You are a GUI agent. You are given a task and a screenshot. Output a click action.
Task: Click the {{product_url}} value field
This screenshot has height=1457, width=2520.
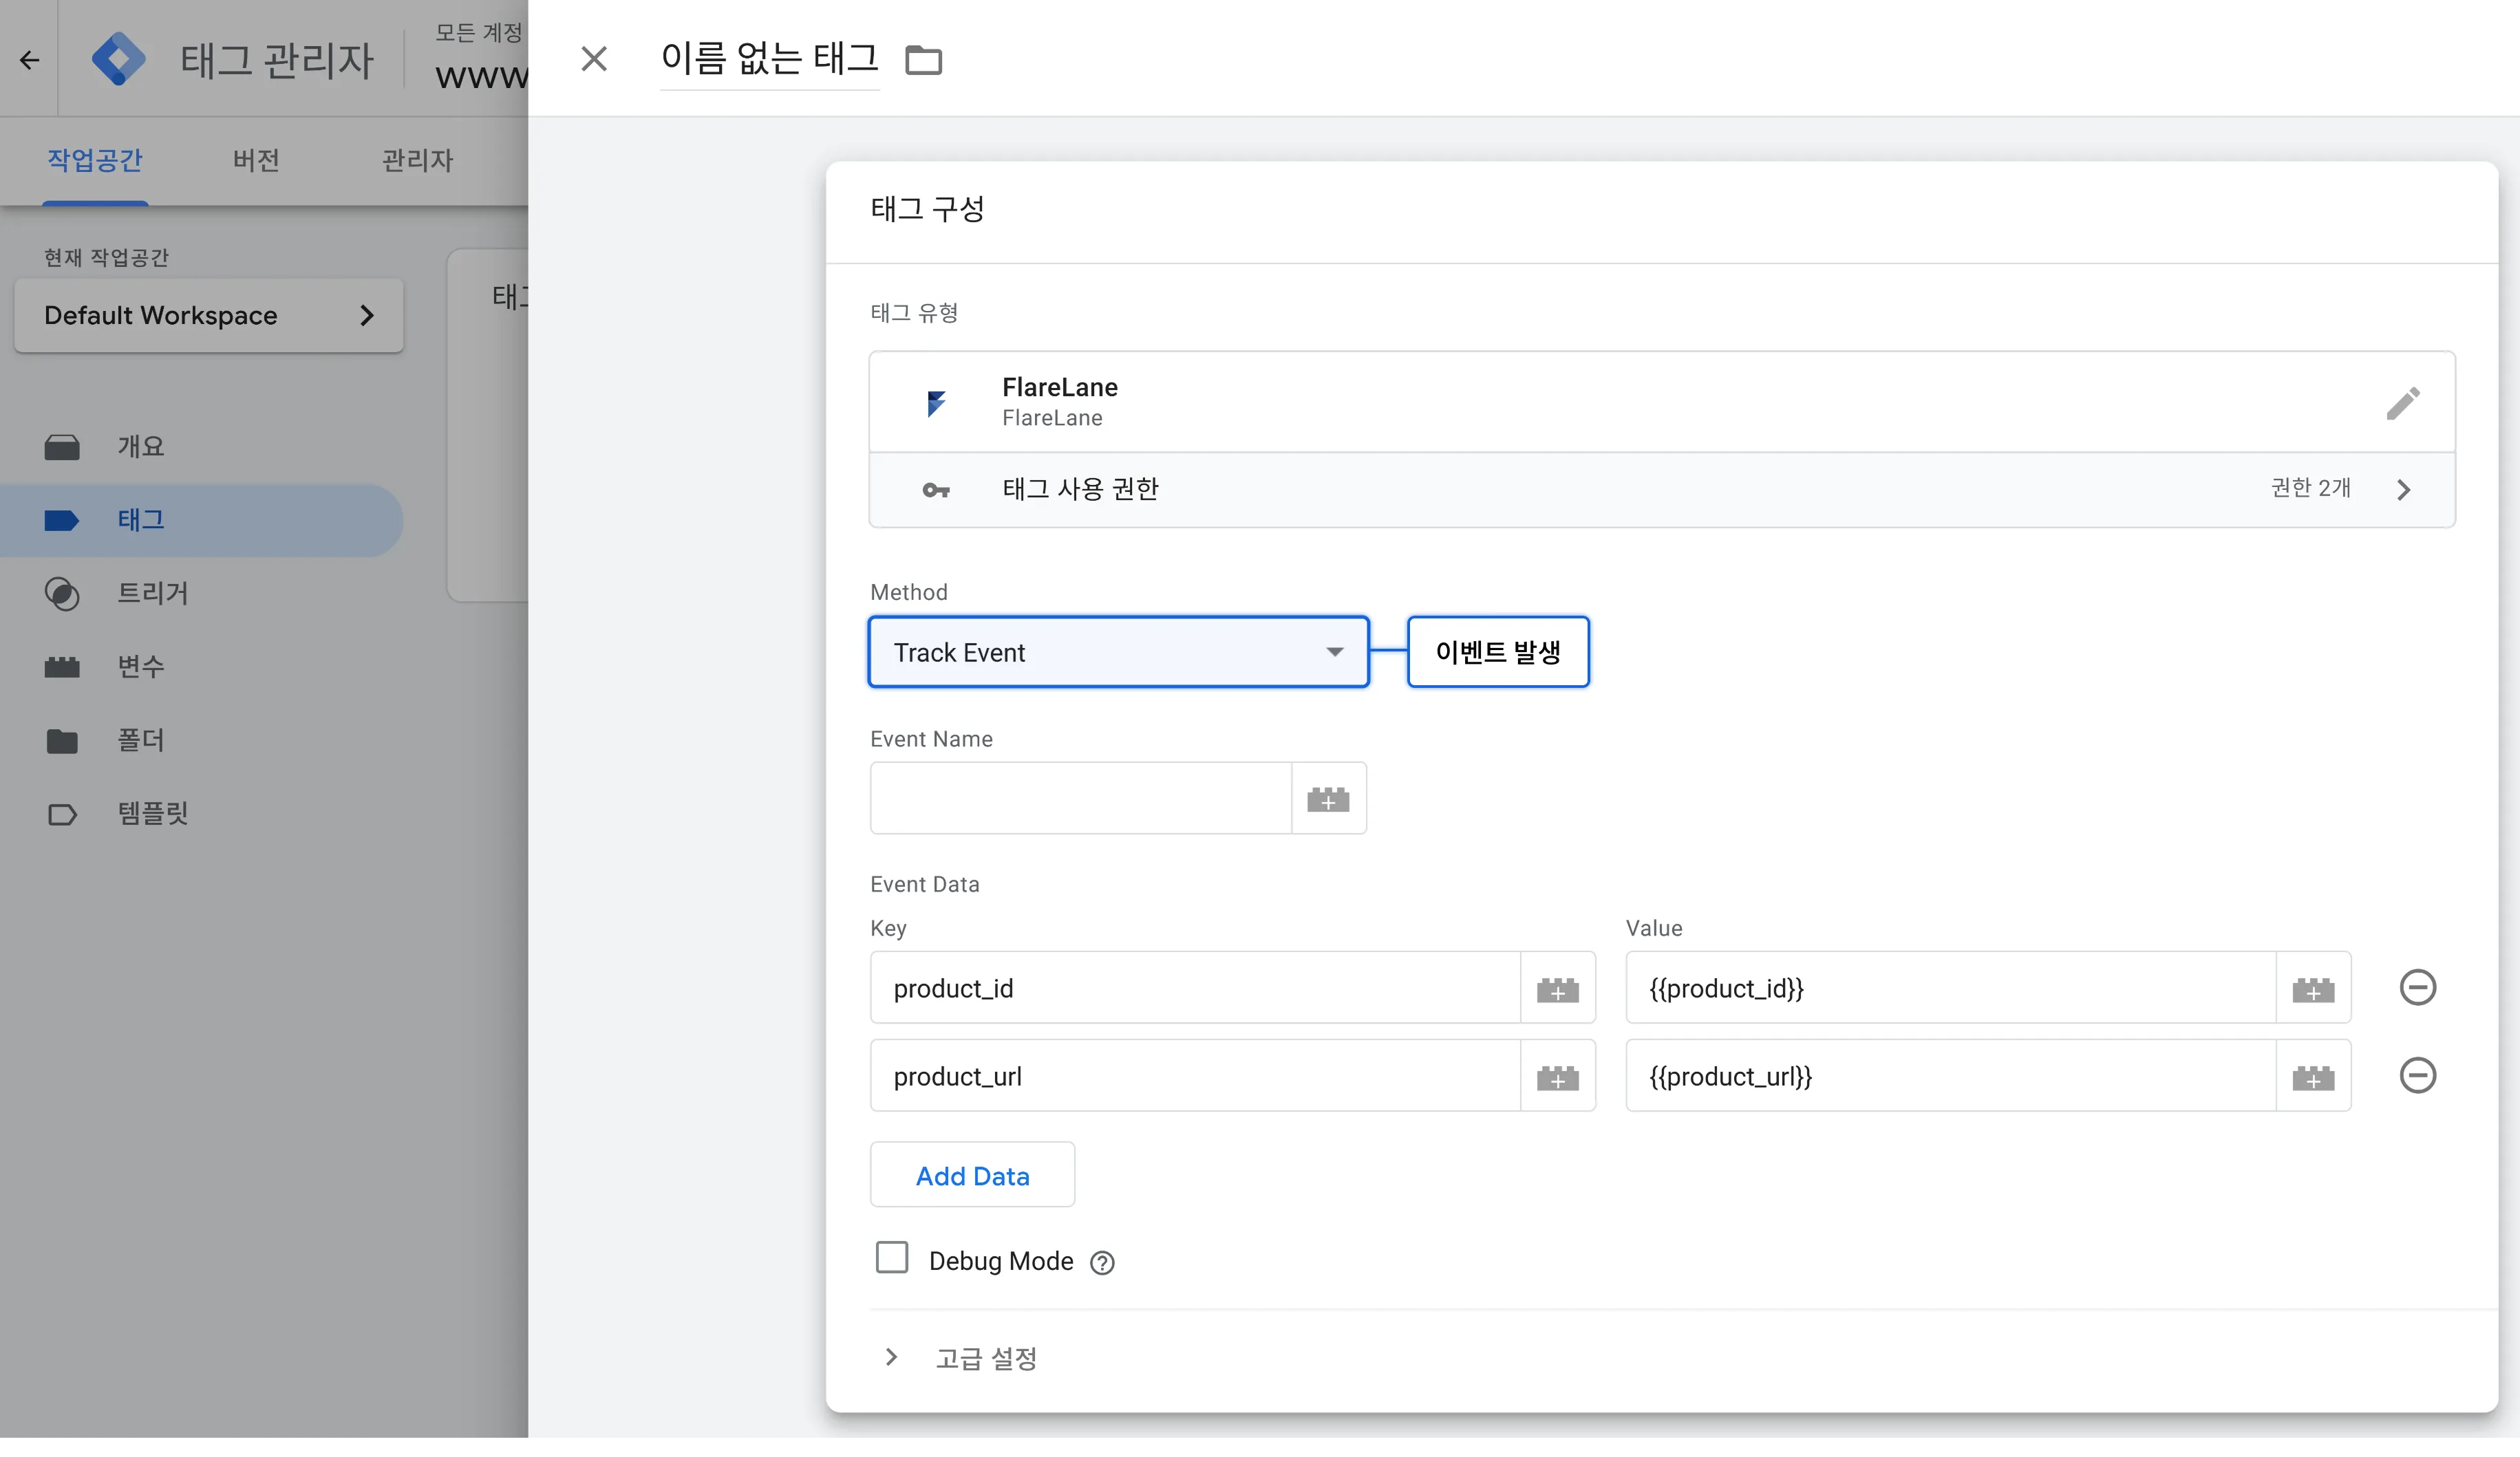tap(1950, 1076)
